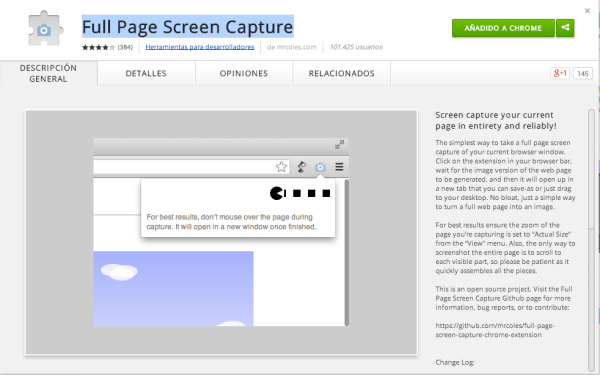
Task: Click the AÑADIDO A CHROME button
Action: [x=503, y=28]
